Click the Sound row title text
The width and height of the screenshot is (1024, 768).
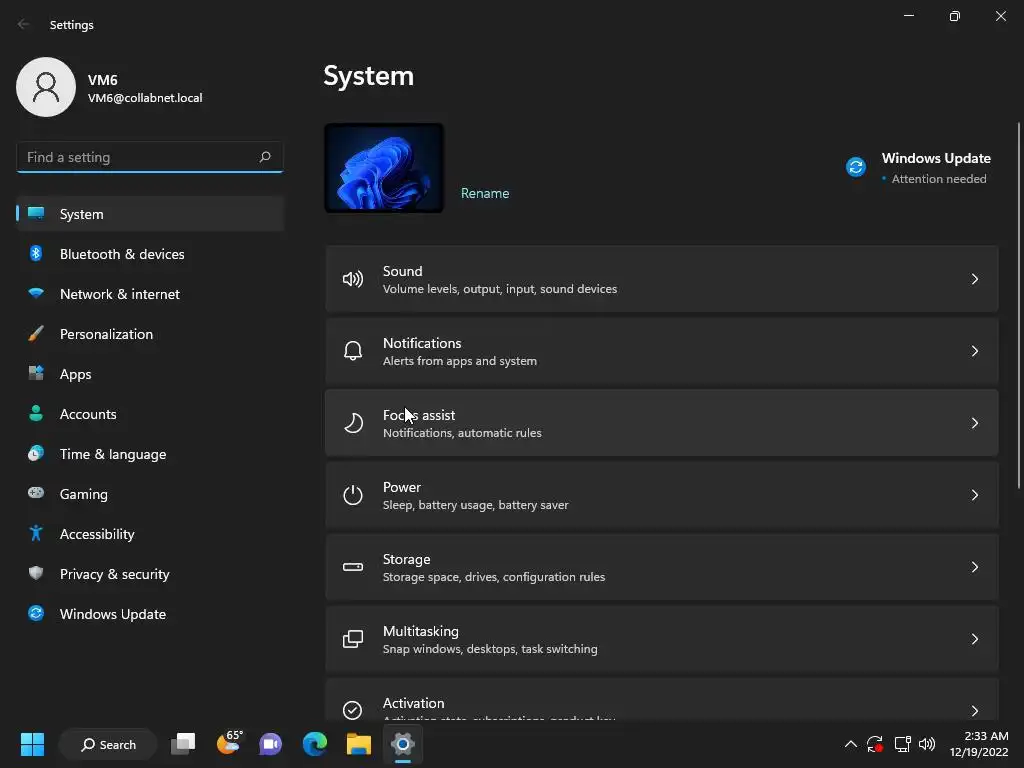pos(402,271)
